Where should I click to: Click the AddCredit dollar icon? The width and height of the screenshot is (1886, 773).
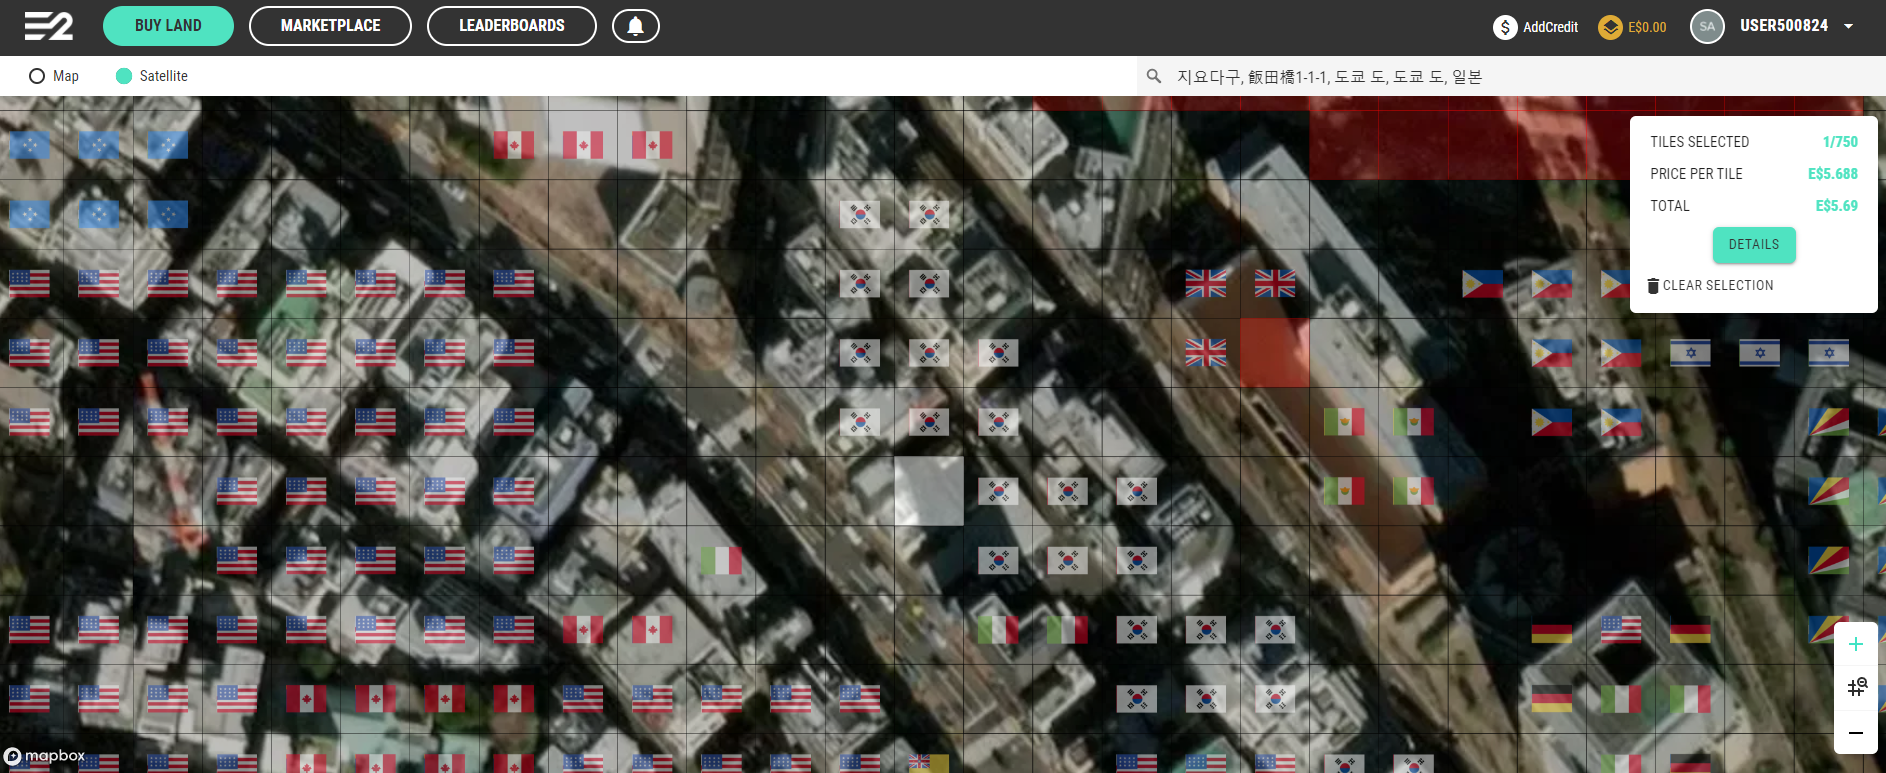[1505, 27]
